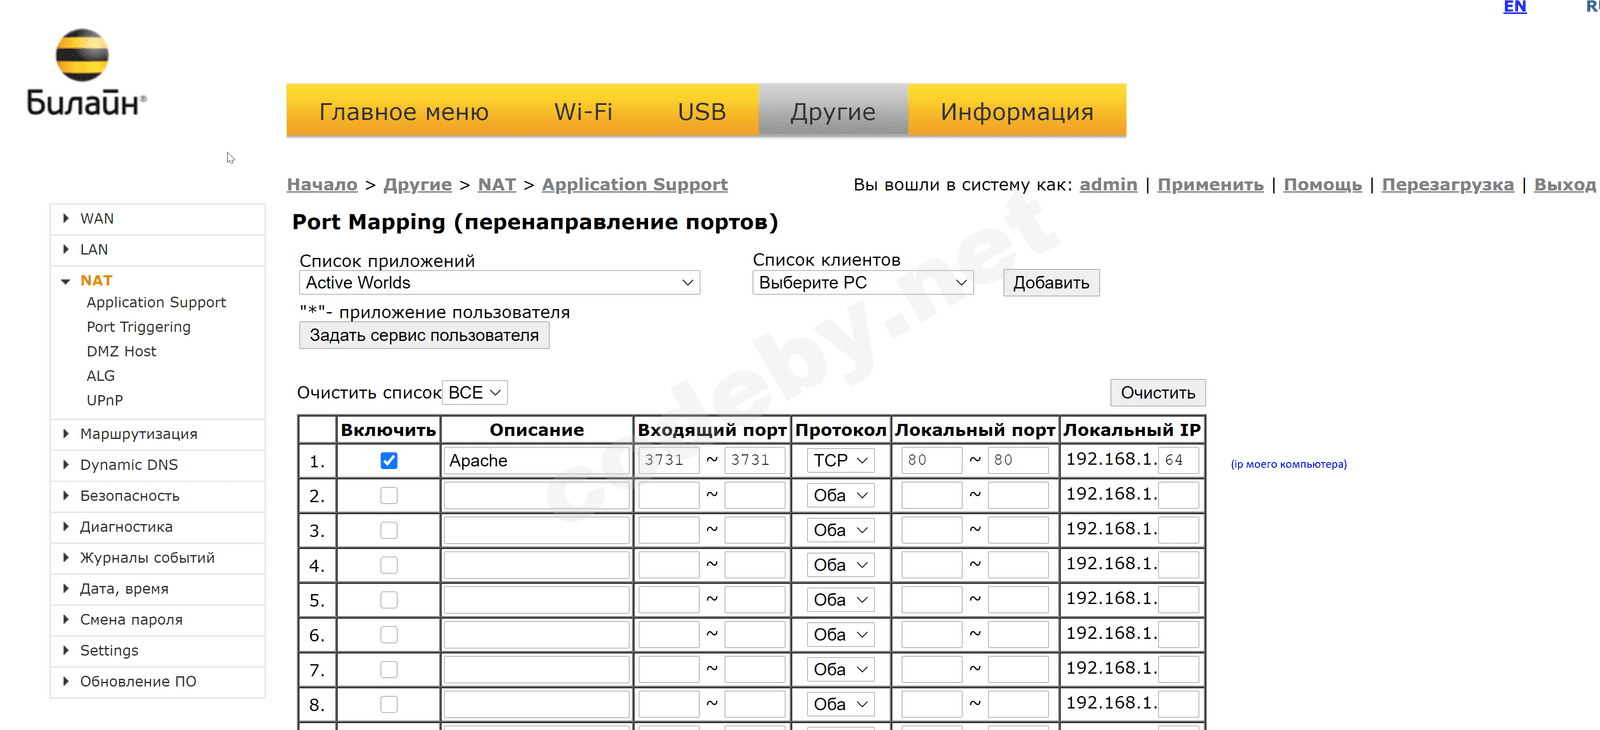This screenshot has width=1600, height=730.
Task: Open ALG in sidebar
Action: click(x=100, y=376)
